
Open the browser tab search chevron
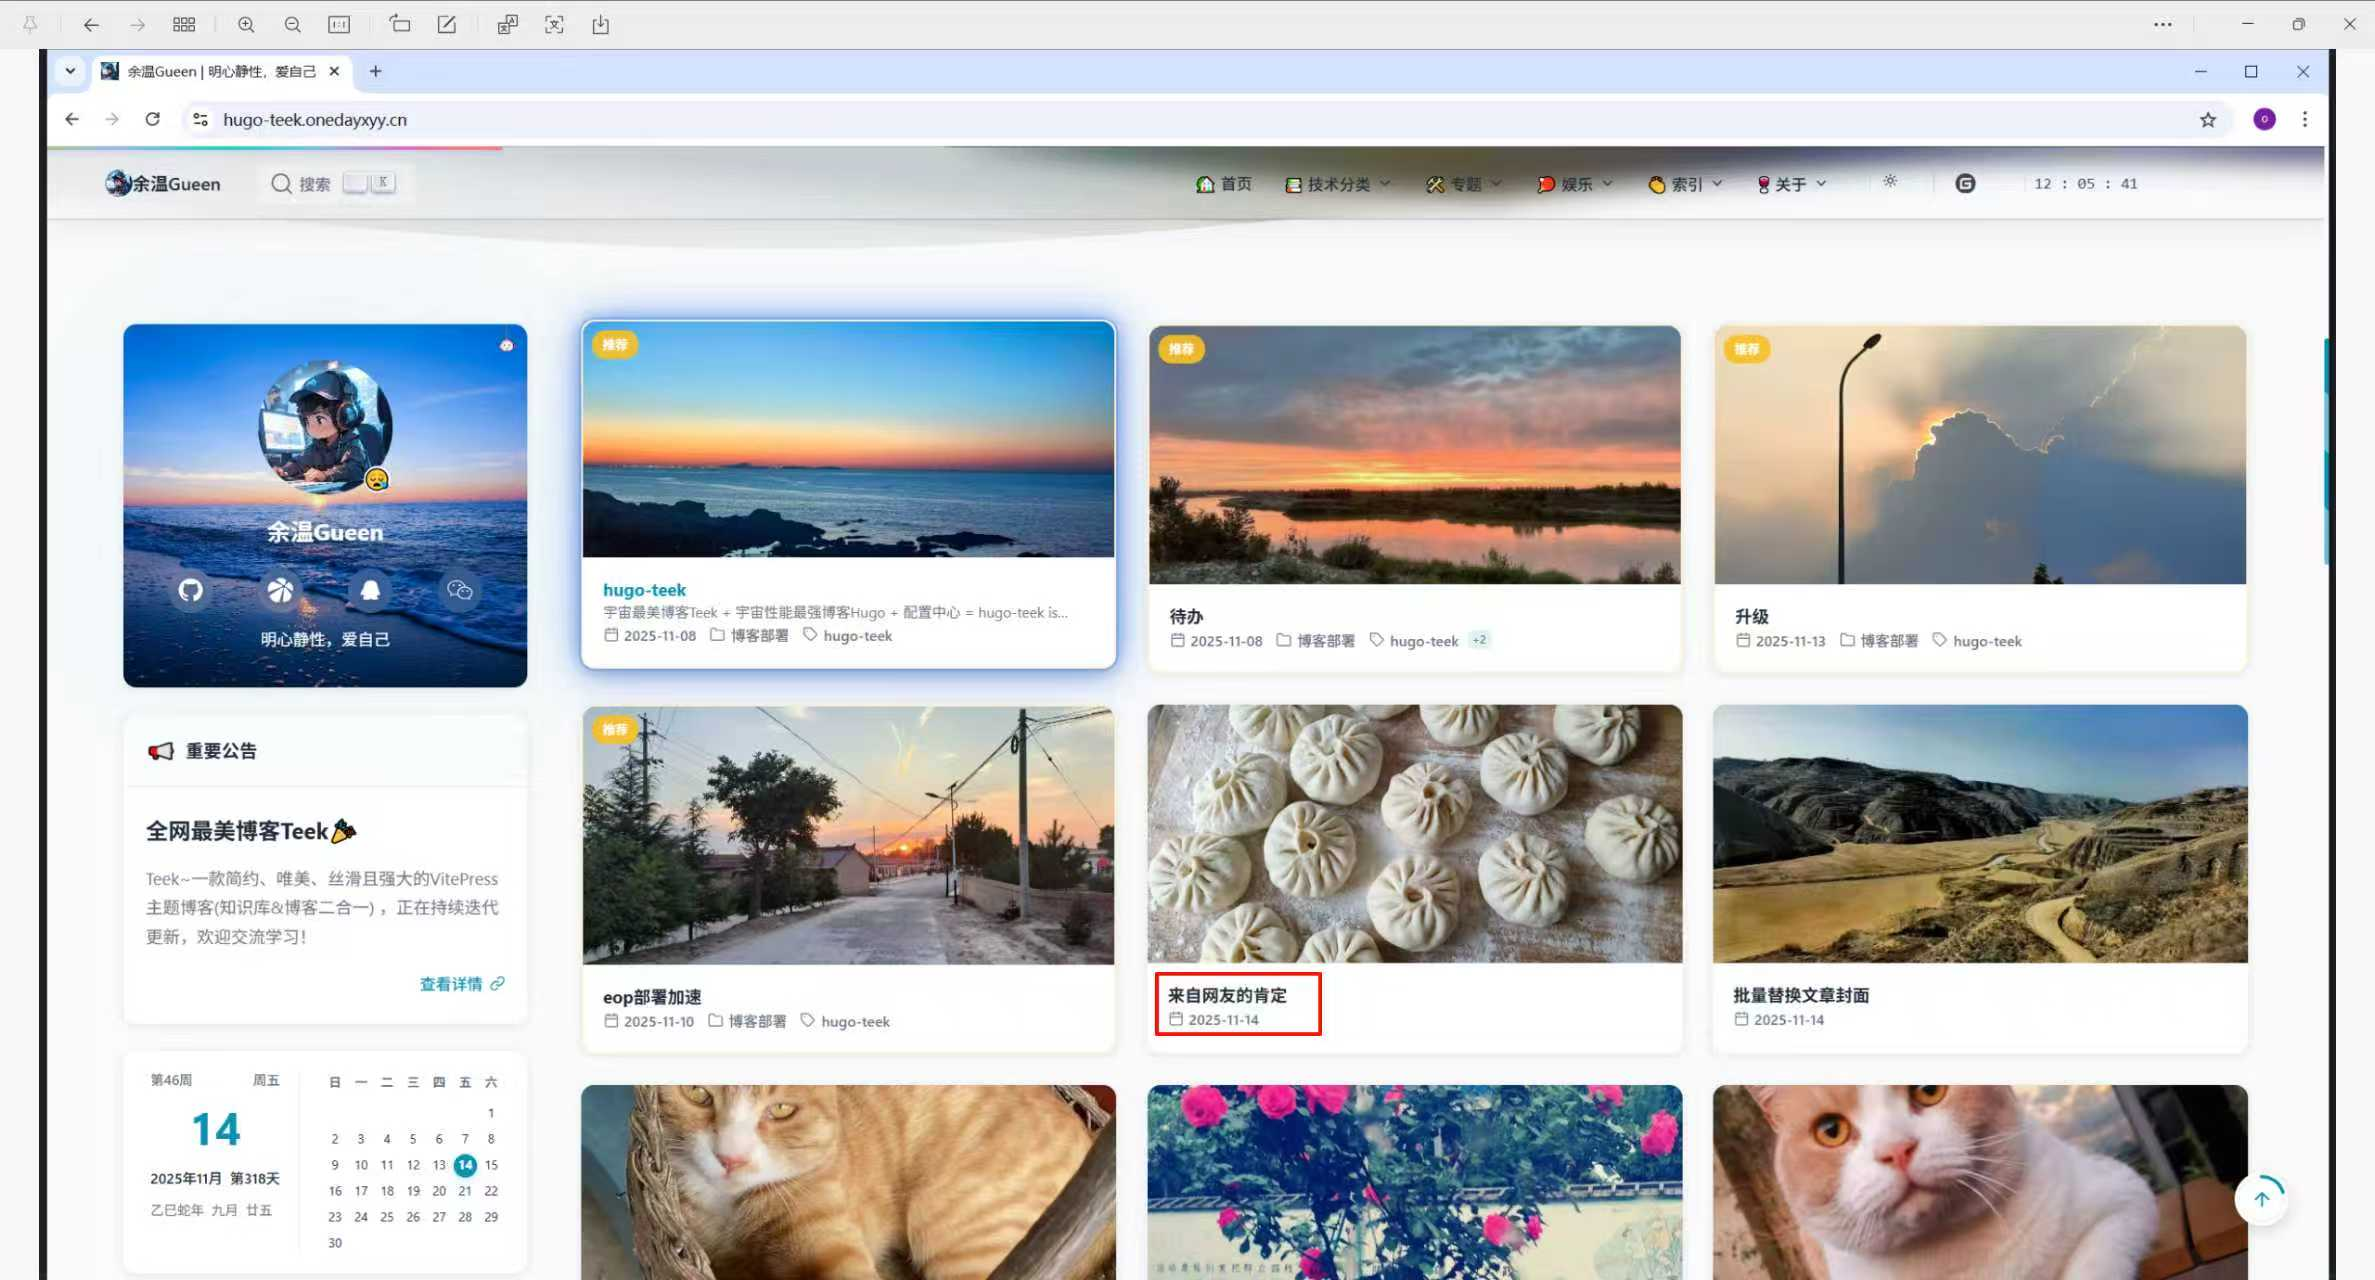[x=70, y=71]
